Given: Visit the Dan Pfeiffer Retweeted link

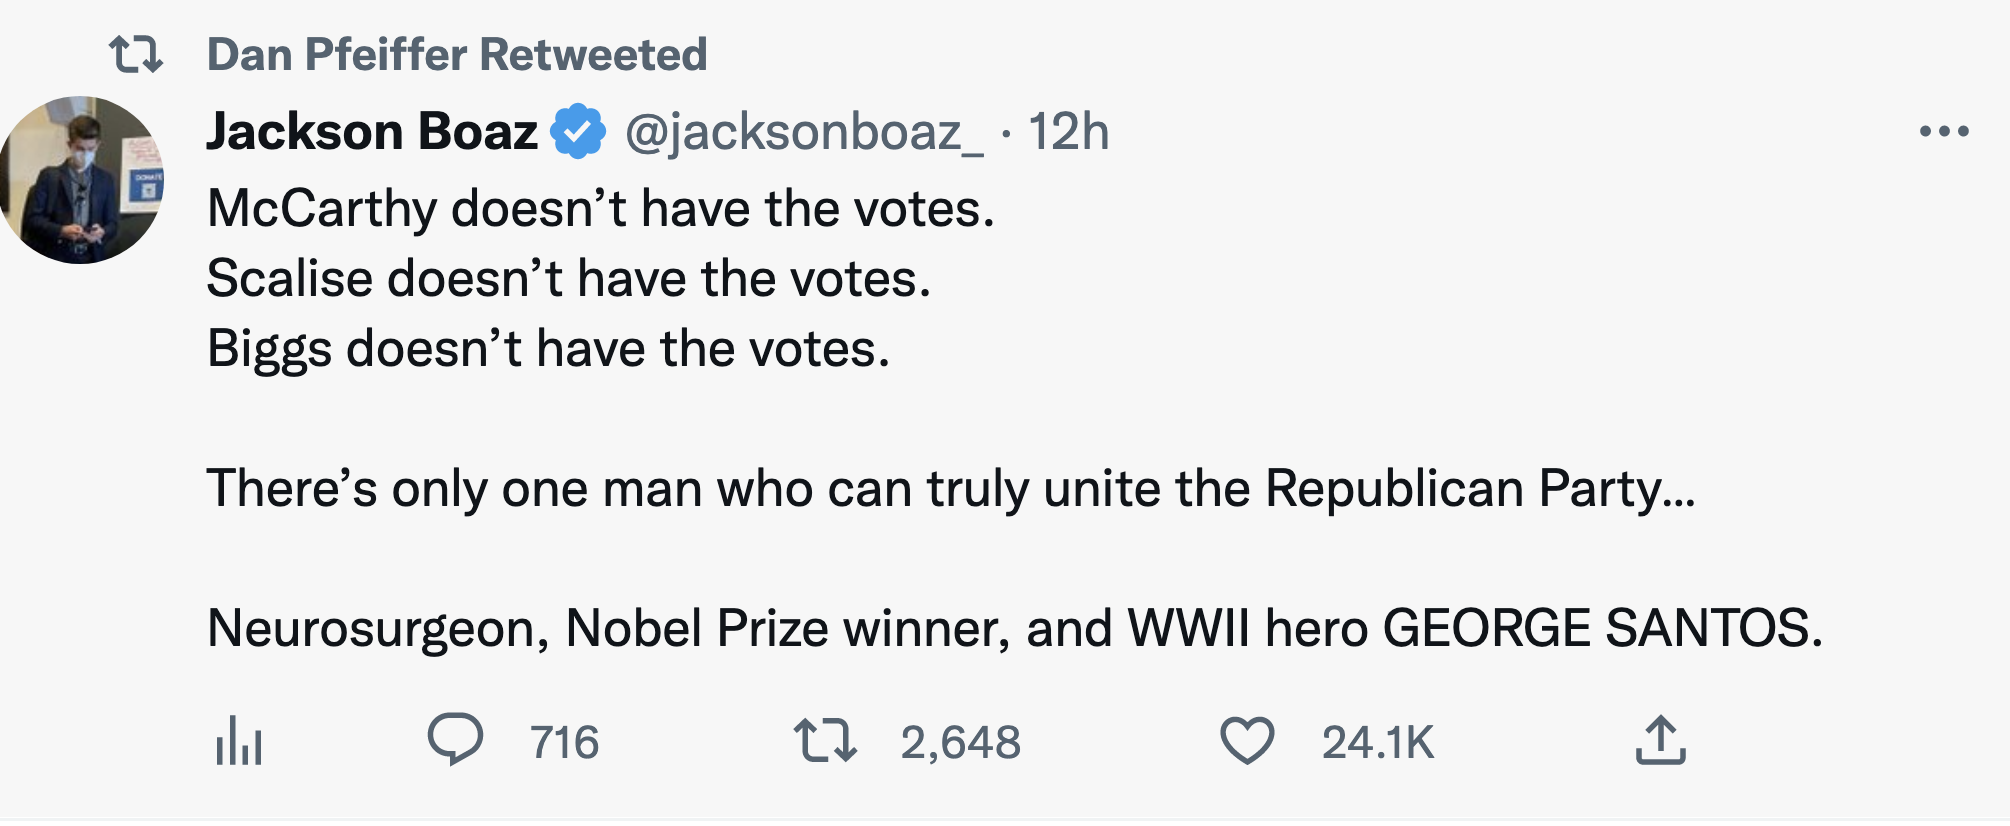Looking at the screenshot, I should [456, 54].
